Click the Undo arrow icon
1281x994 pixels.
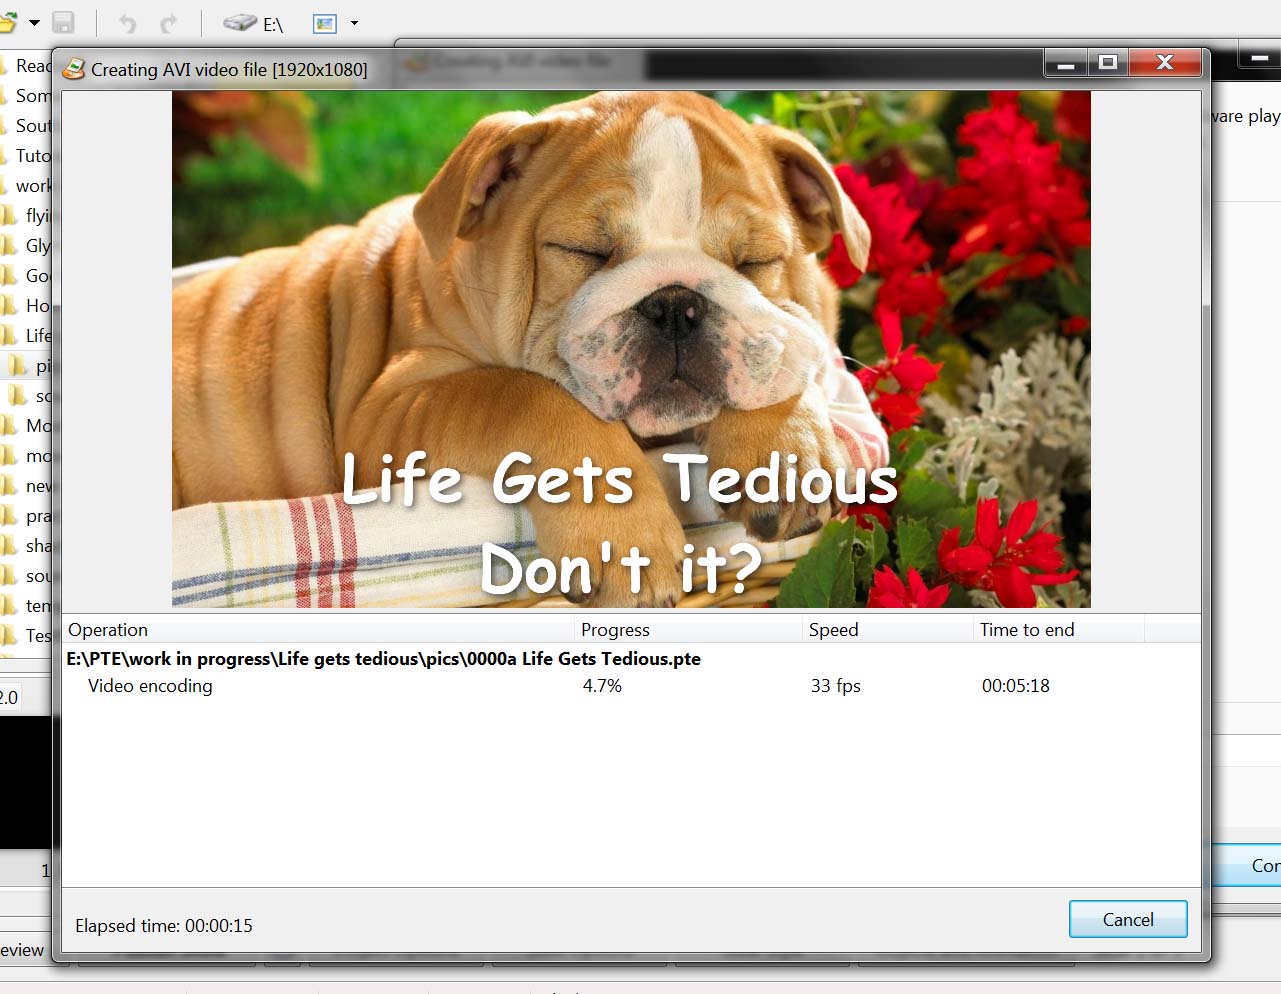pos(127,23)
